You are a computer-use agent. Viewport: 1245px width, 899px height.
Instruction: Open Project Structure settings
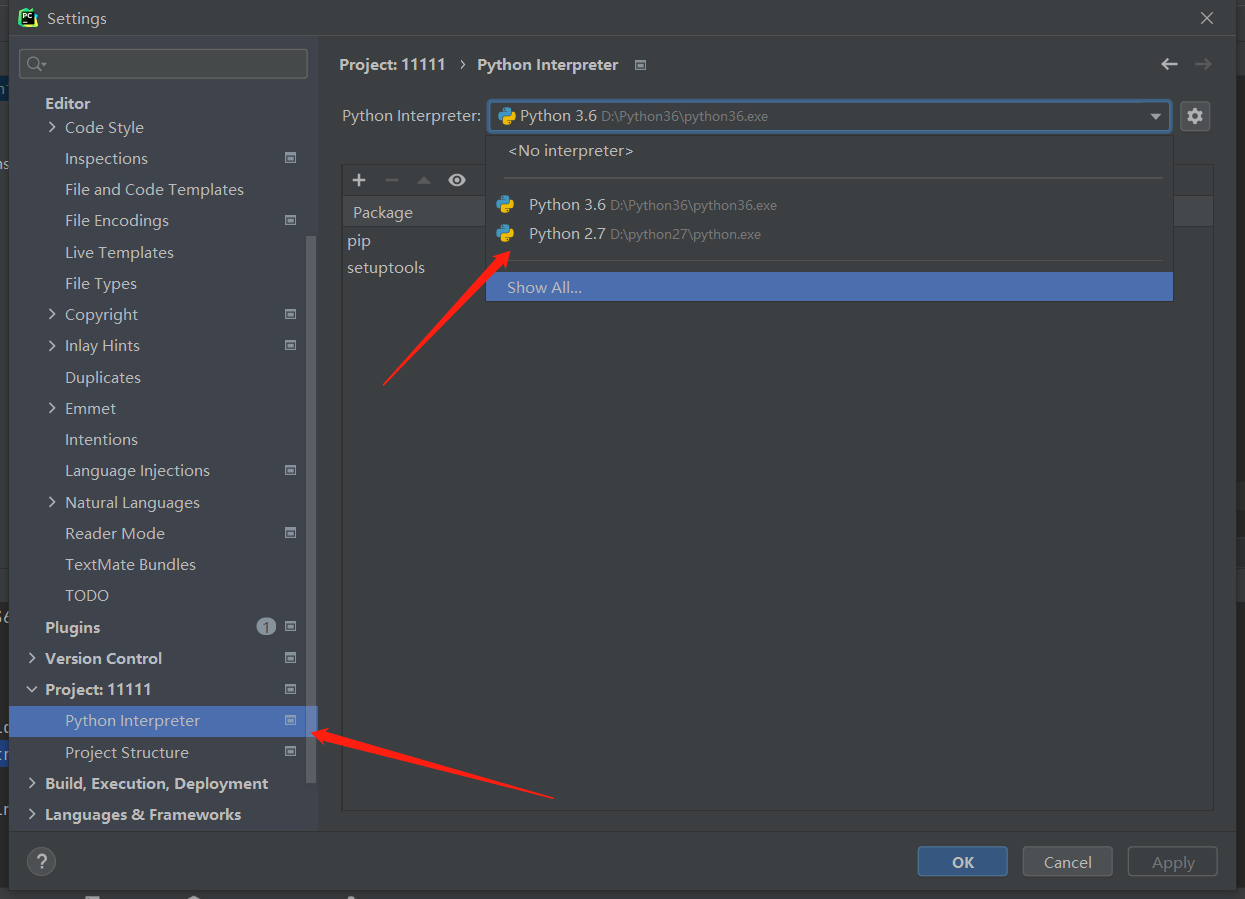127,752
